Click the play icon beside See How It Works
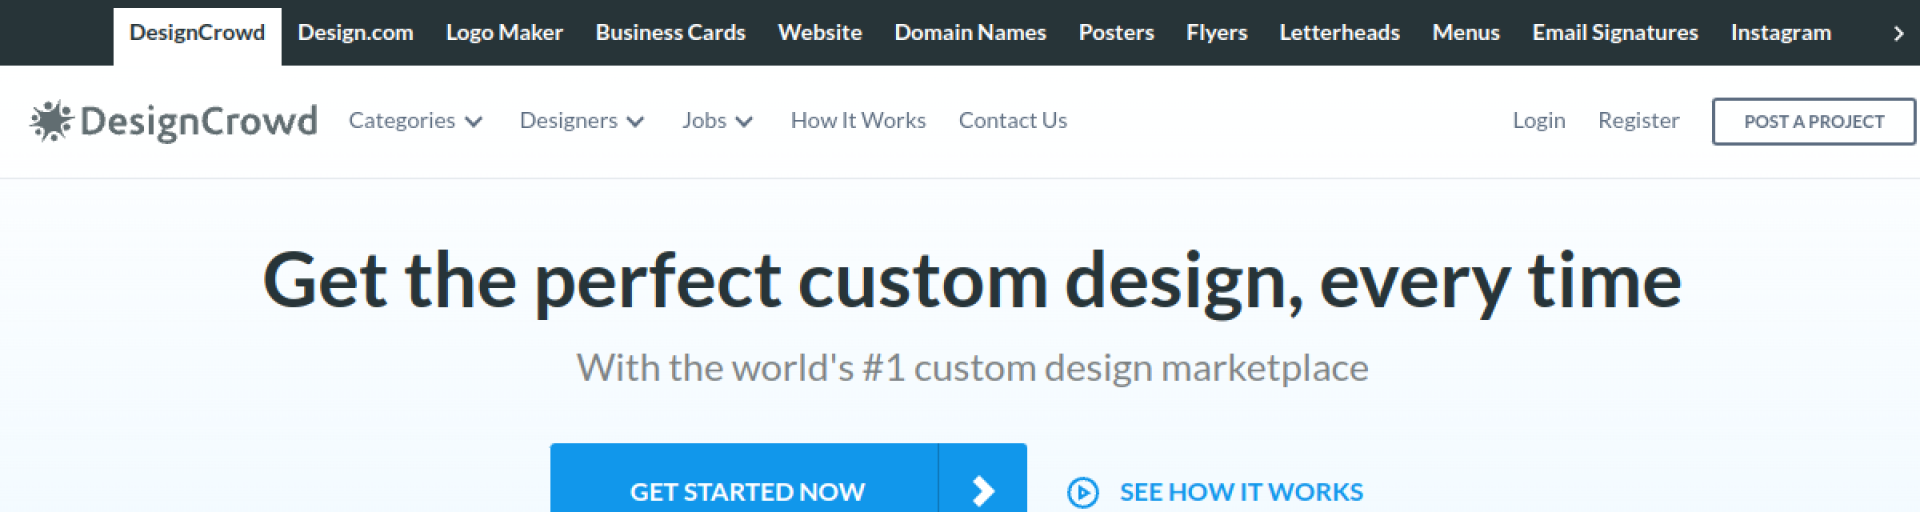The height and width of the screenshot is (512, 1920). pyautogui.click(x=1082, y=492)
